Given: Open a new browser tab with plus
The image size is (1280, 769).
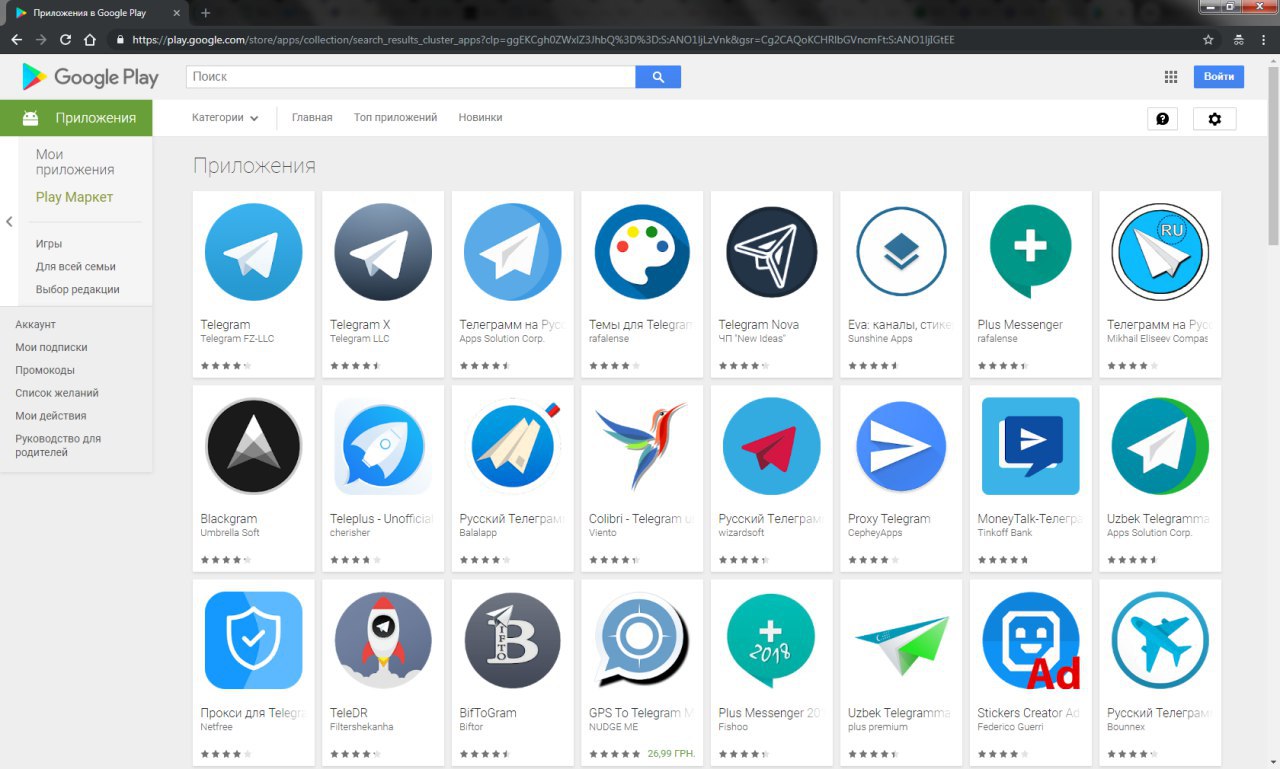Looking at the screenshot, I should (206, 13).
